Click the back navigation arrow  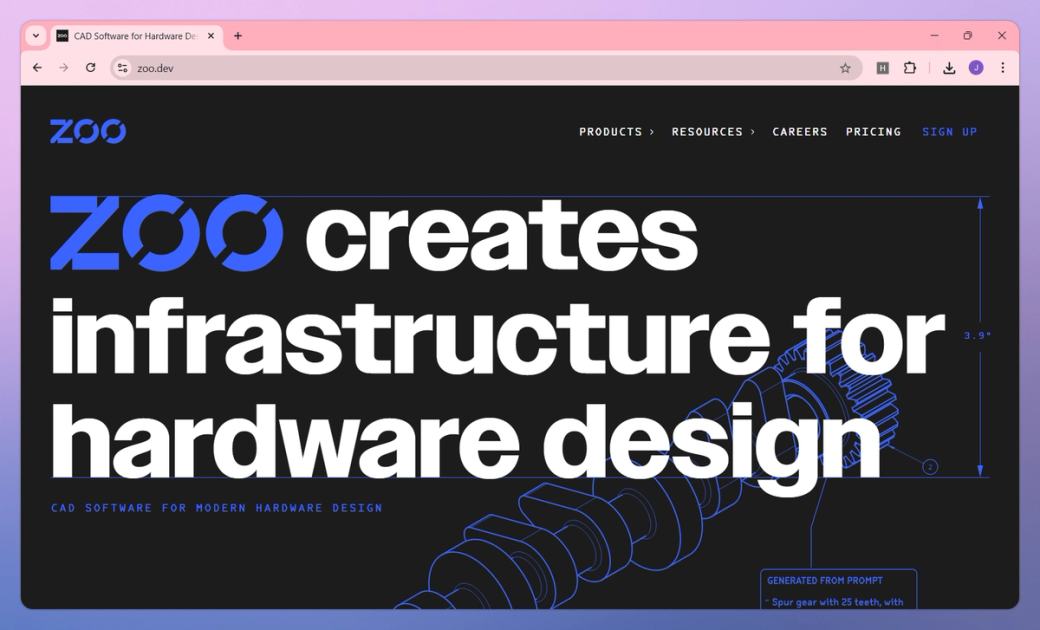click(x=37, y=67)
